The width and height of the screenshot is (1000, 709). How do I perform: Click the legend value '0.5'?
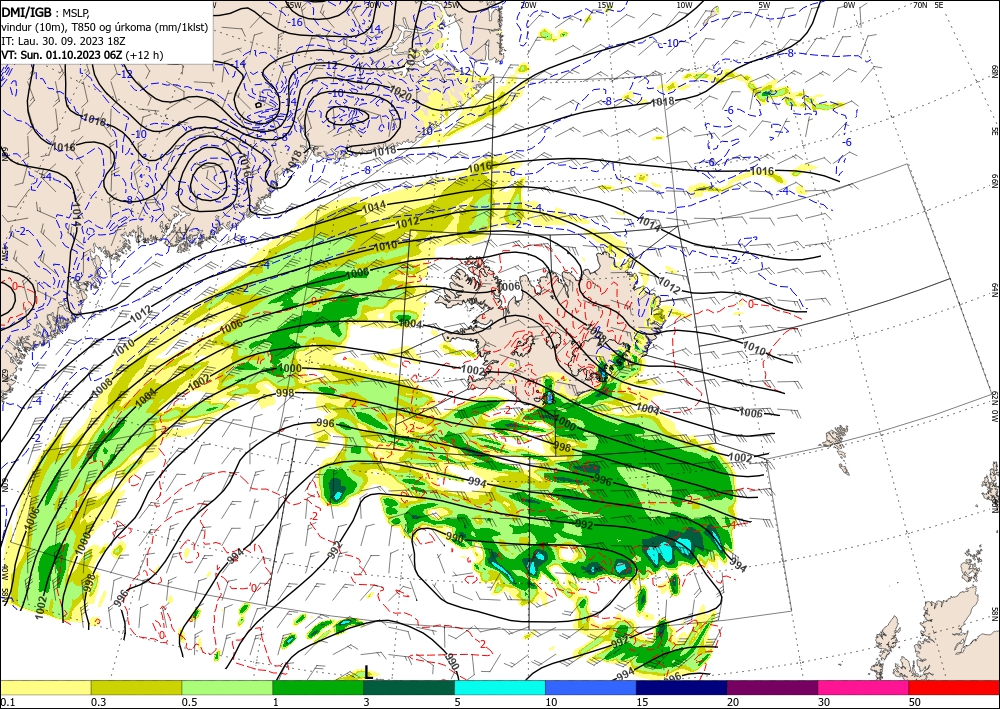tap(189, 702)
